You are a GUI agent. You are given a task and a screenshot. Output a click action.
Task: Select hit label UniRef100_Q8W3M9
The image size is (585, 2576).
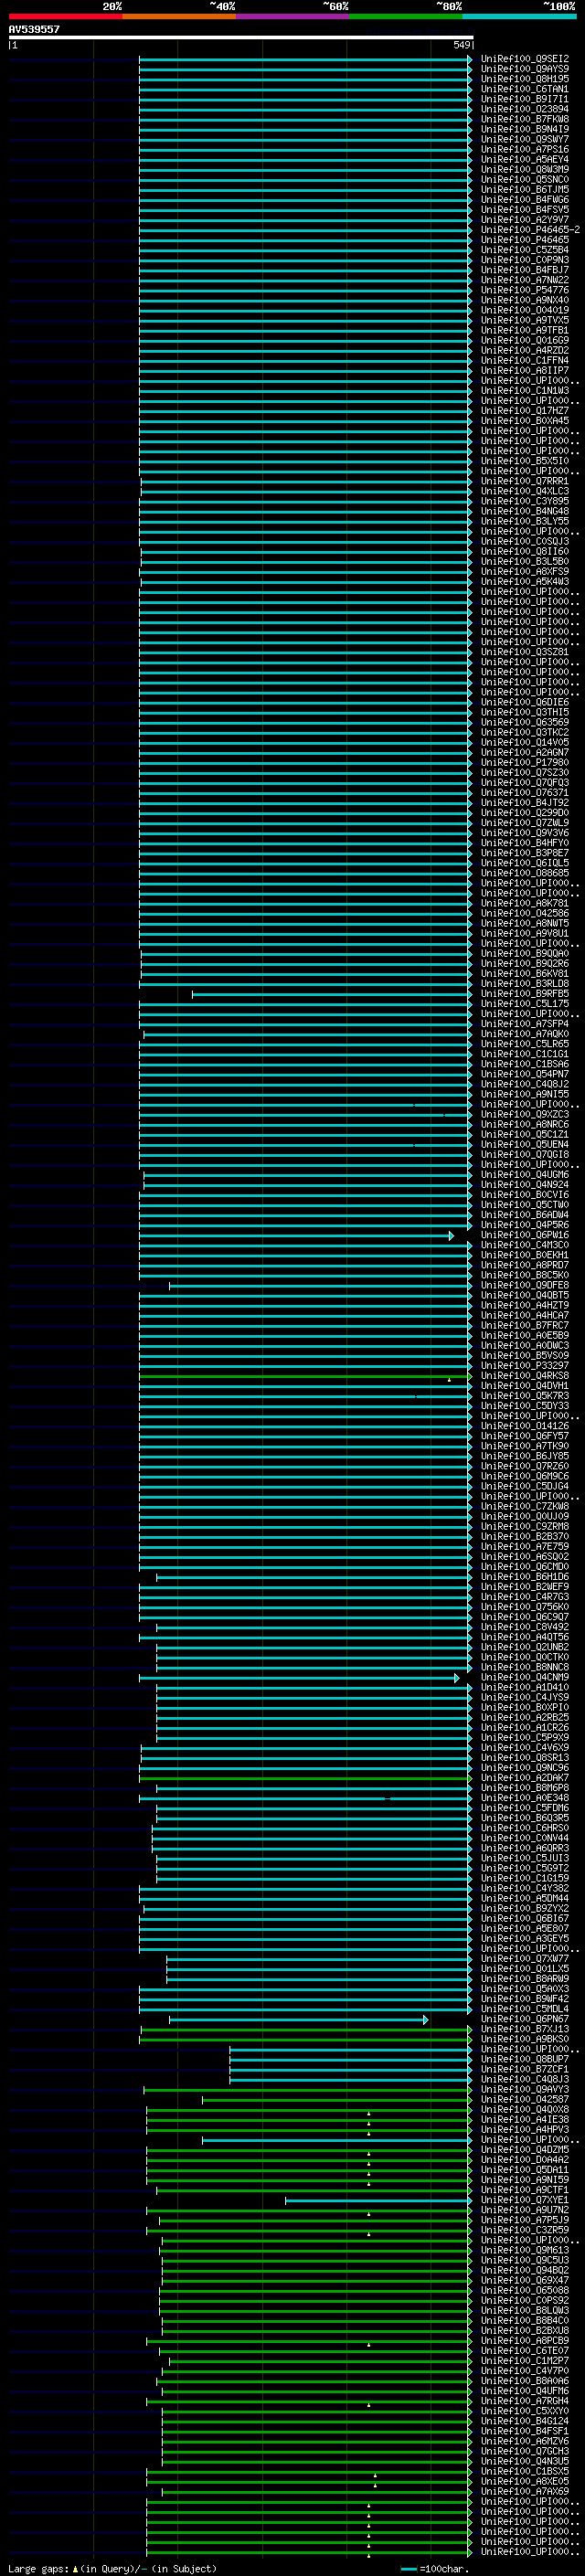tap(525, 169)
